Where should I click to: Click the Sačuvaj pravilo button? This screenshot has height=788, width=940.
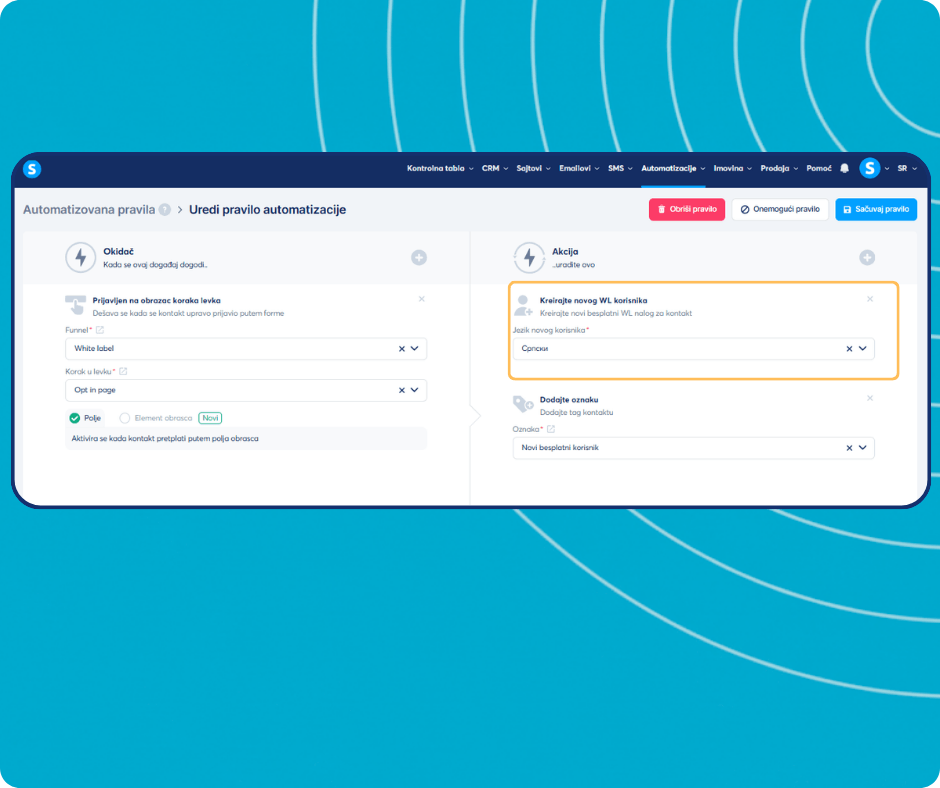[x=876, y=209]
